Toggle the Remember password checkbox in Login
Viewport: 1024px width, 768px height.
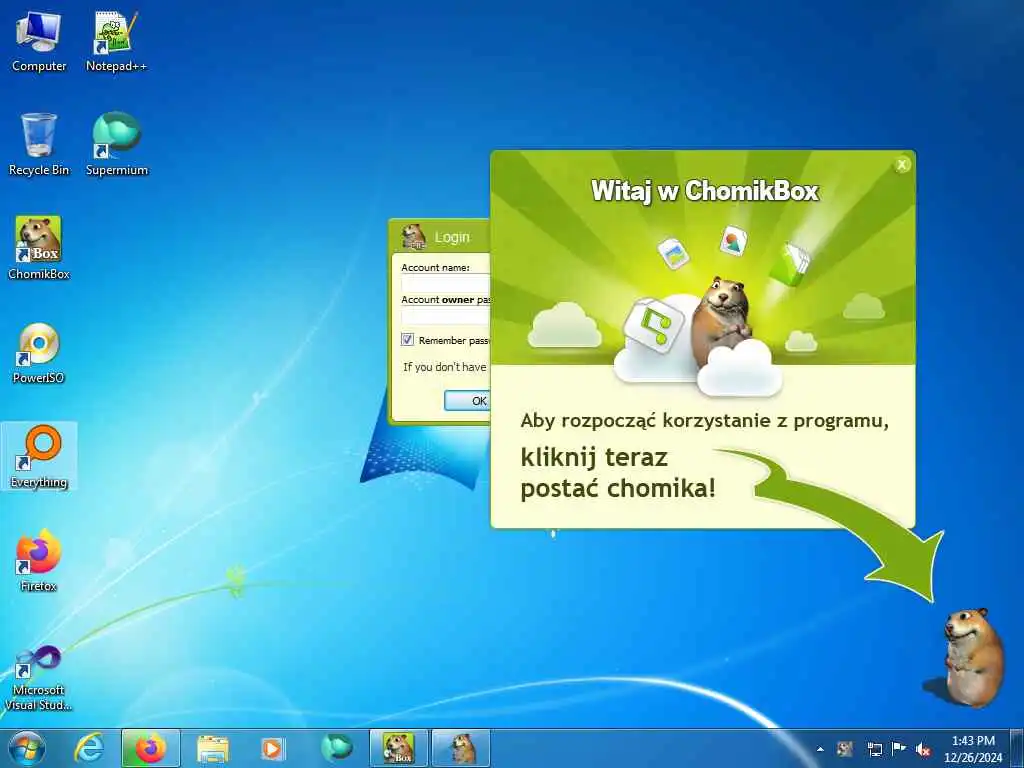[x=408, y=340]
